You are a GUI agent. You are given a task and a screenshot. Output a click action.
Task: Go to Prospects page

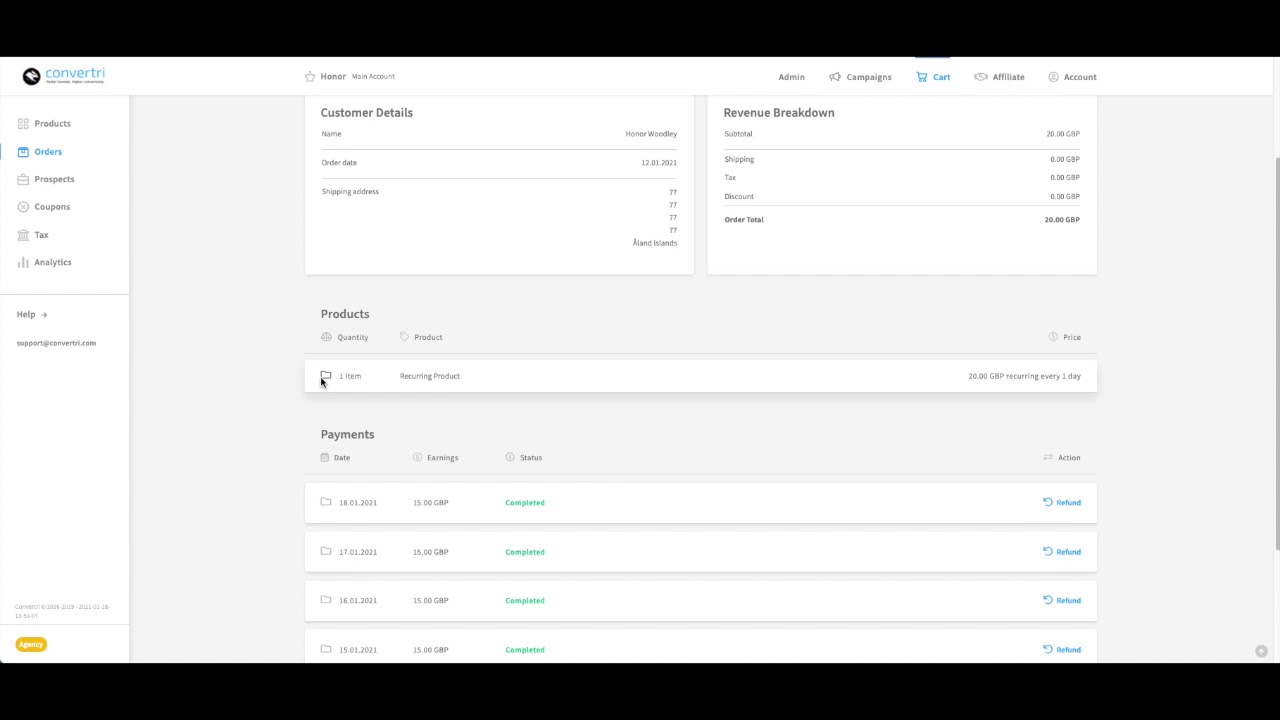tap(54, 179)
